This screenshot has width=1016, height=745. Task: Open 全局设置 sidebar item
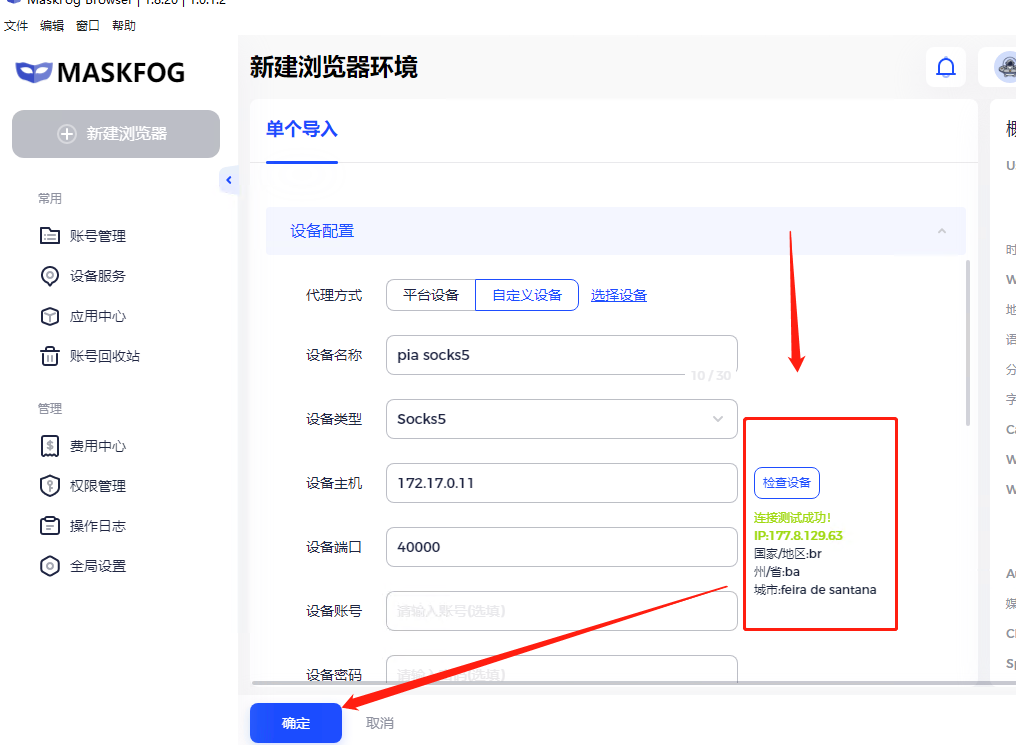(98, 566)
